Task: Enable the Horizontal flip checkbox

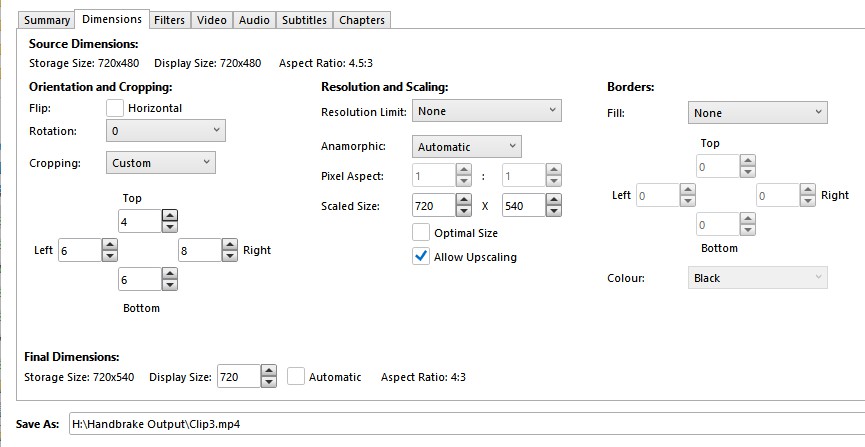Action: coord(115,108)
